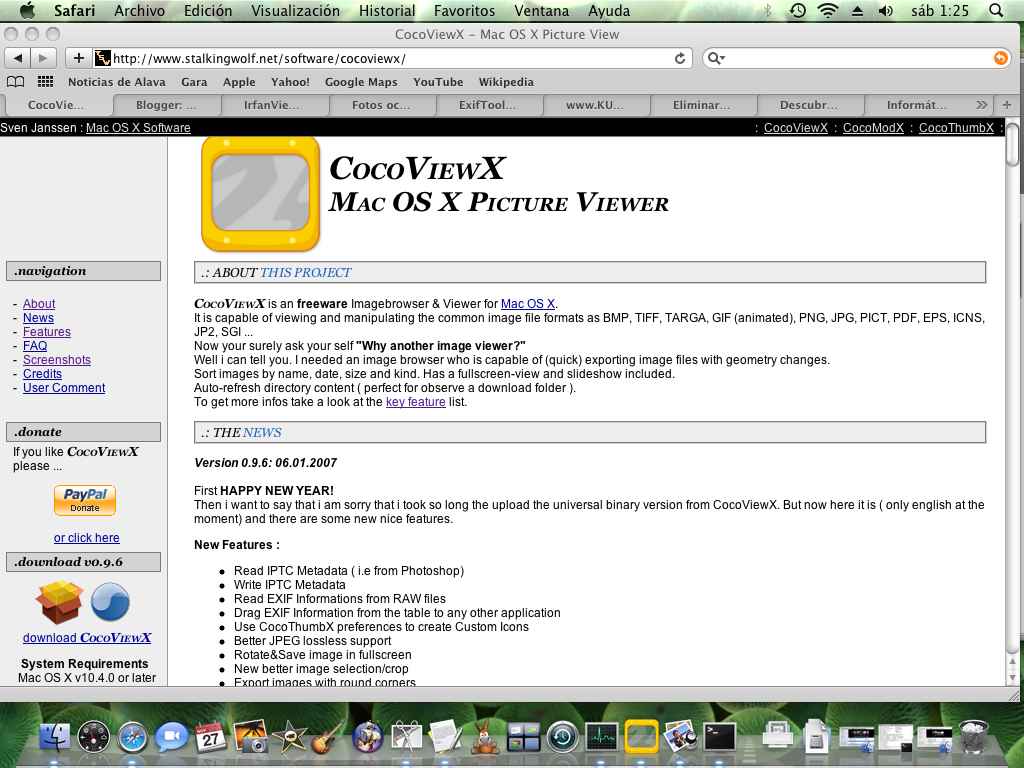Click the search input field

pyautogui.click(x=859, y=58)
